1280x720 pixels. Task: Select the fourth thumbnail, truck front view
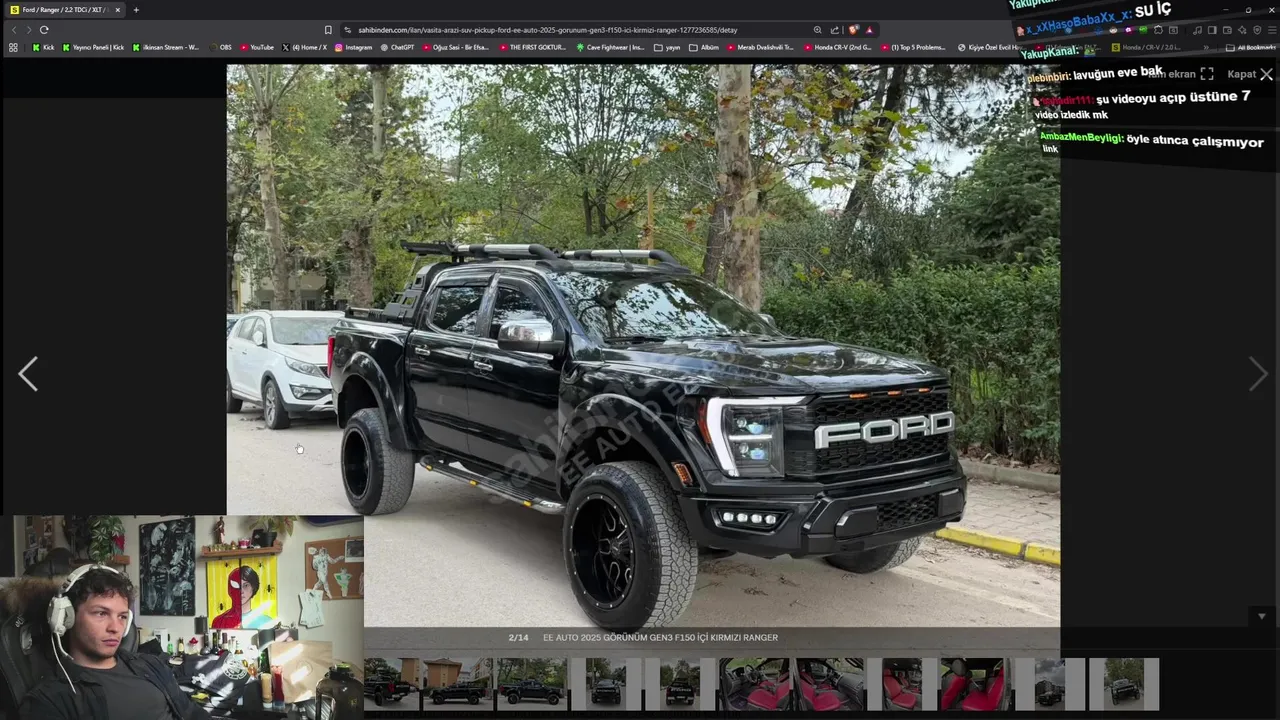coord(606,684)
